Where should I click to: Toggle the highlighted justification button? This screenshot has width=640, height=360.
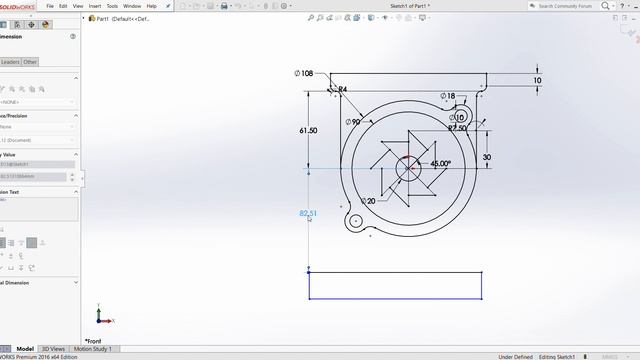tap(31, 243)
